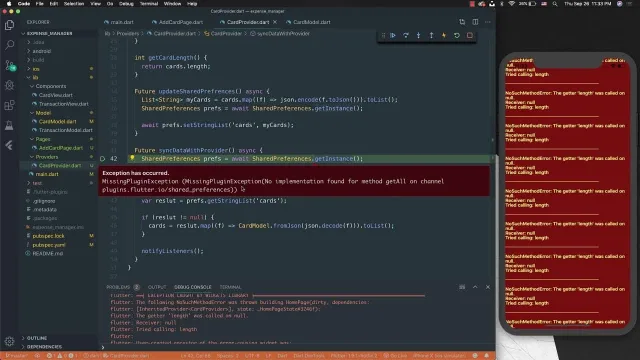Click the debug Continue button
This screenshot has width=640, height=360.
tap(393, 36)
